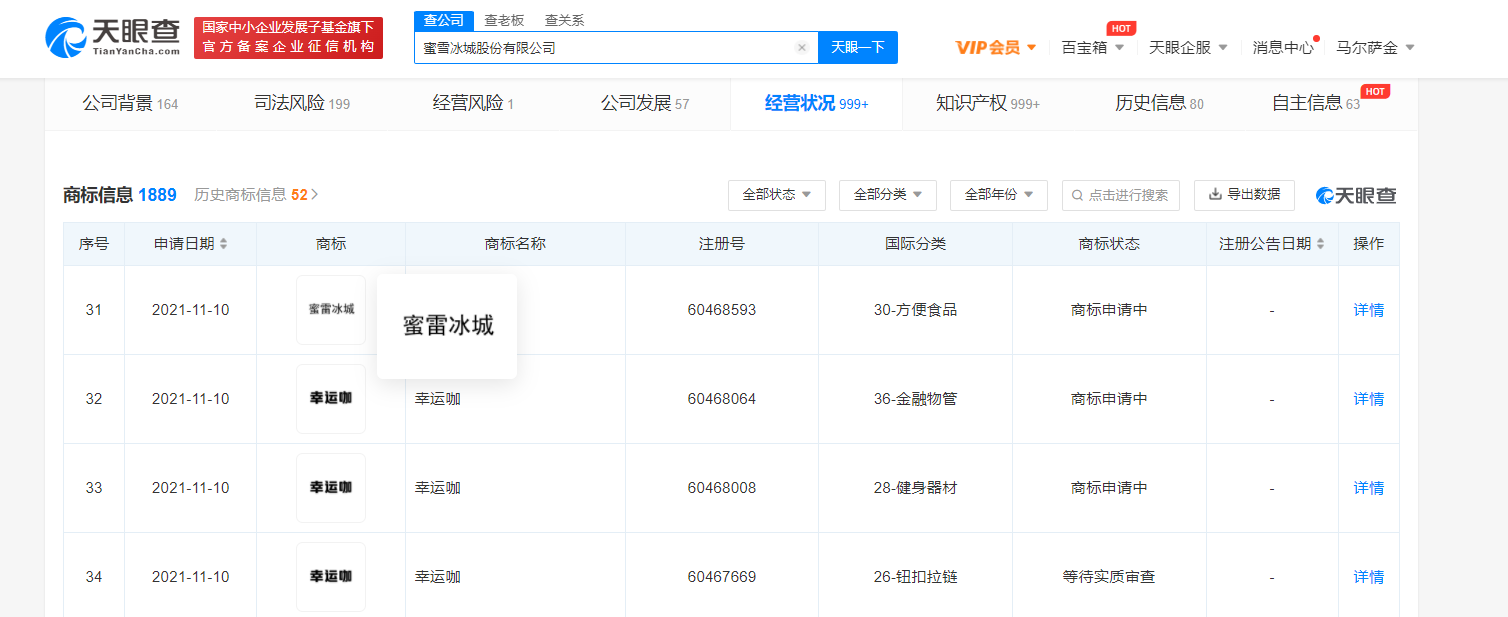1508x617 pixels.
Task: Sort by 注册公告日期 column arrows
Action: 1320,244
